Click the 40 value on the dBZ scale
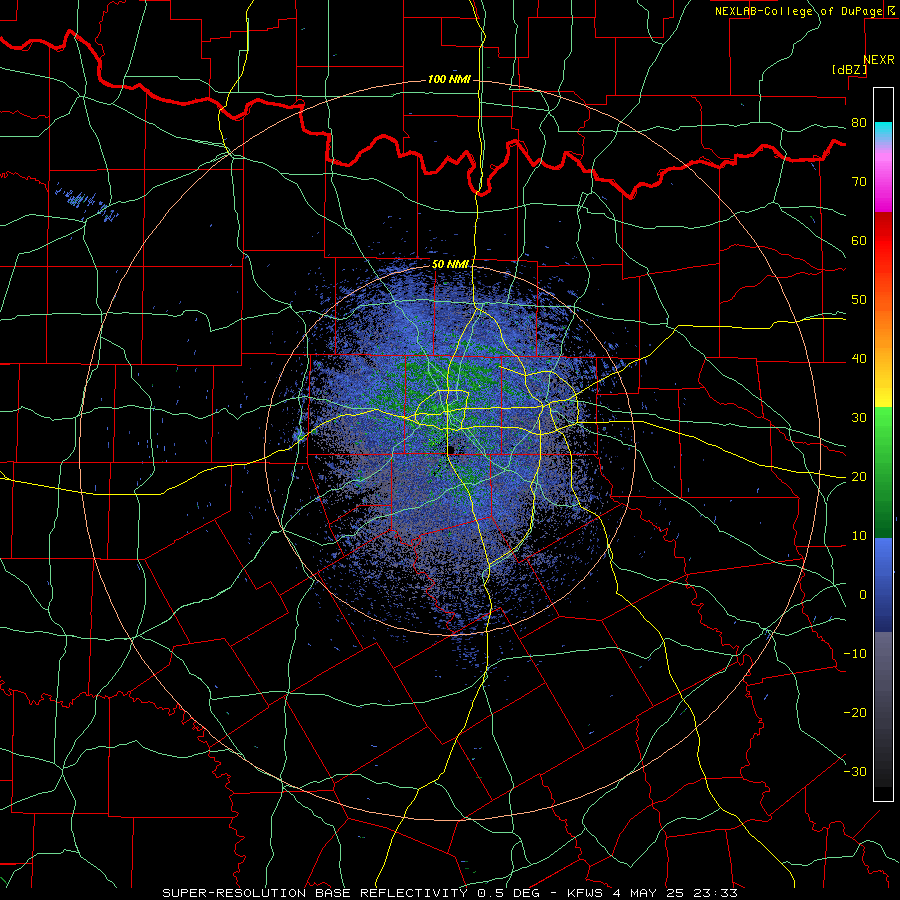900x900 pixels. pos(859,359)
